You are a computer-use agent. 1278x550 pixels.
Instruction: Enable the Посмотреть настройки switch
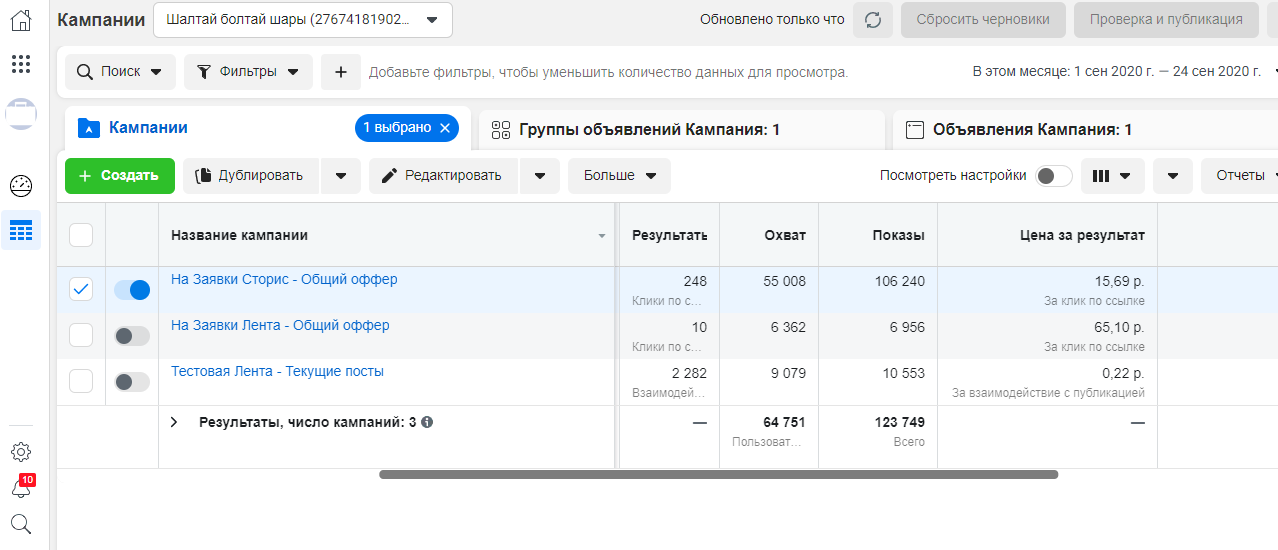click(1053, 176)
